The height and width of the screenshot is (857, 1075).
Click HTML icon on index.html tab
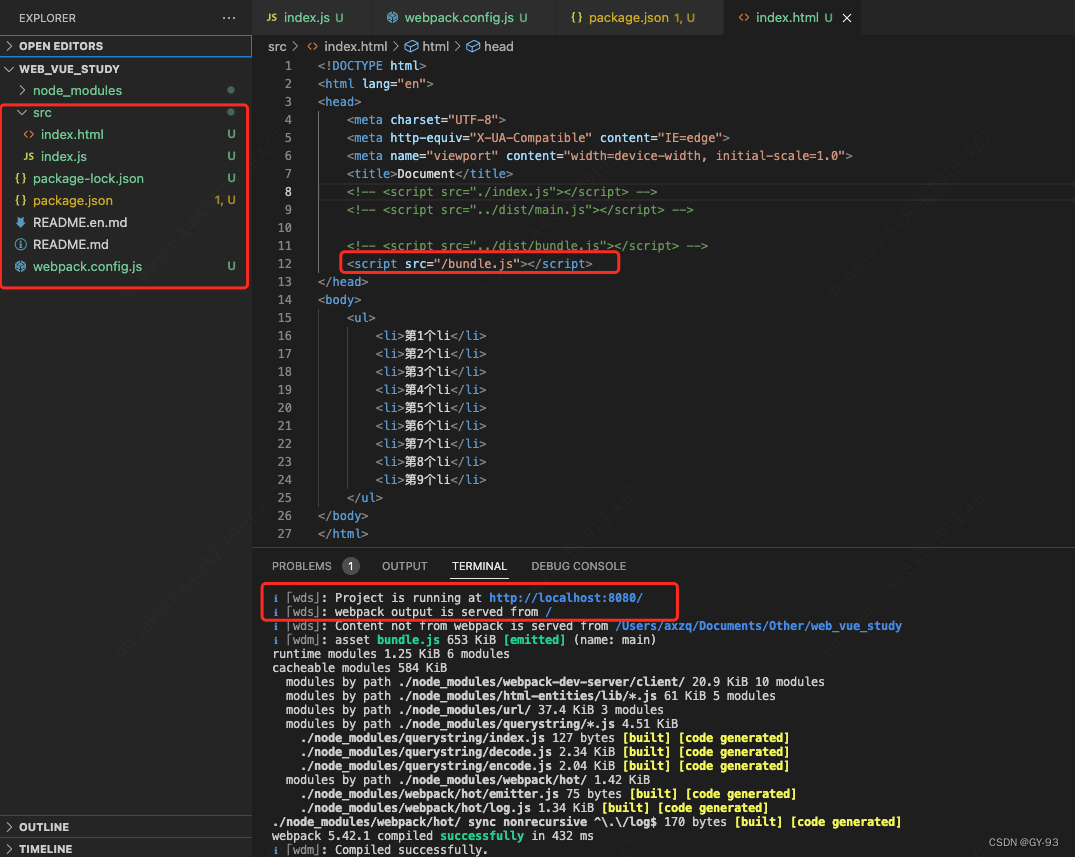tap(744, 18)
